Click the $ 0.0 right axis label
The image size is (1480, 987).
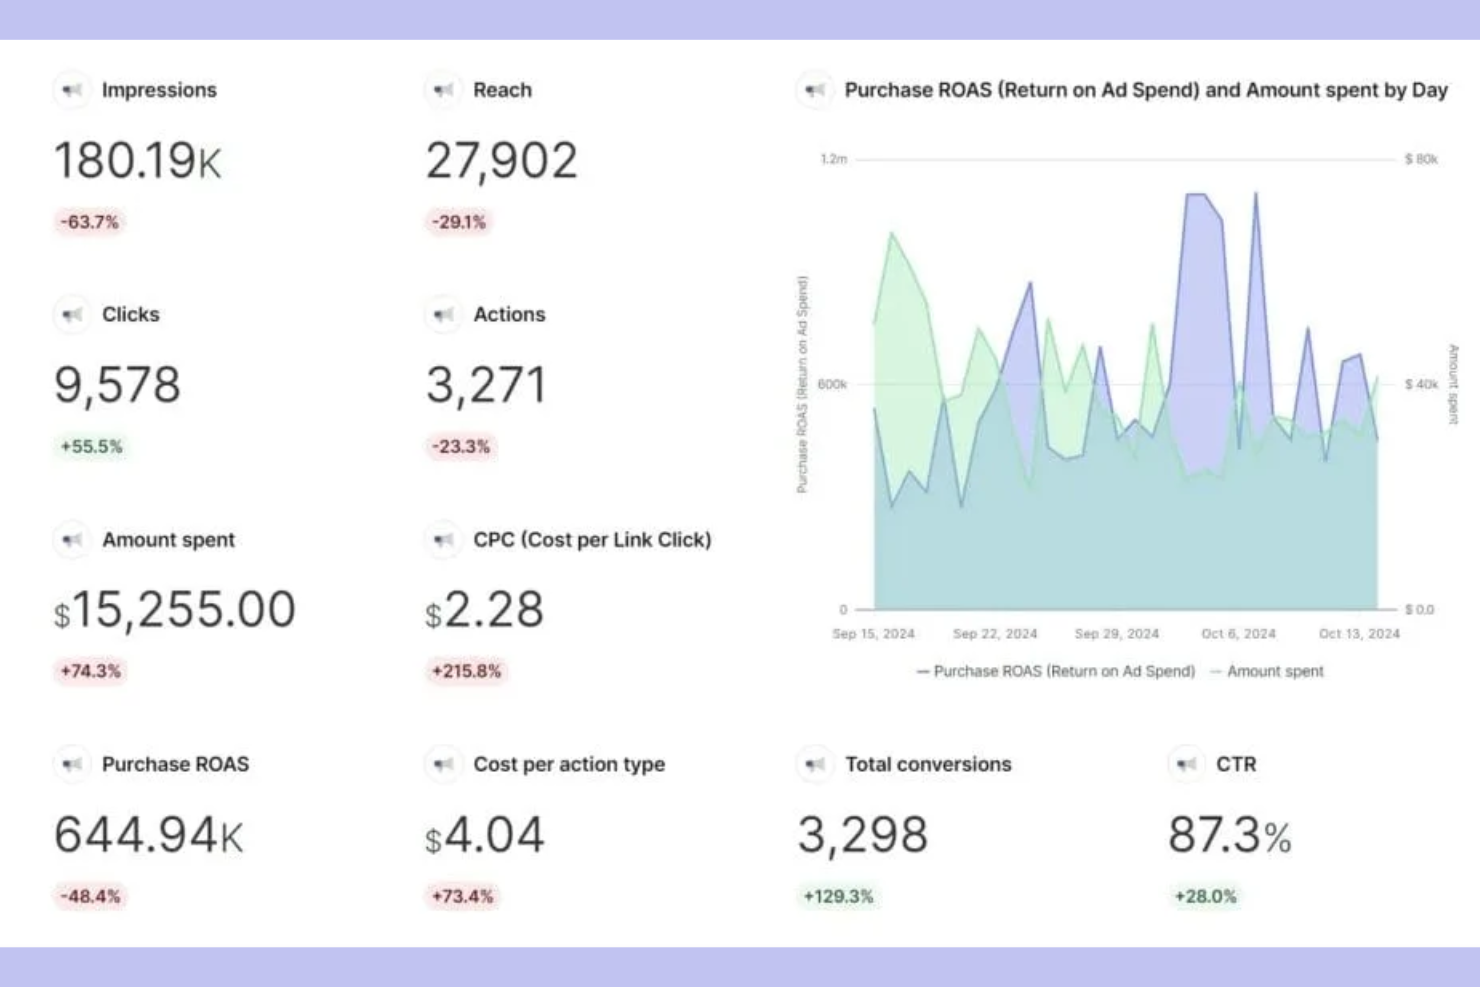pos(1419,609)
